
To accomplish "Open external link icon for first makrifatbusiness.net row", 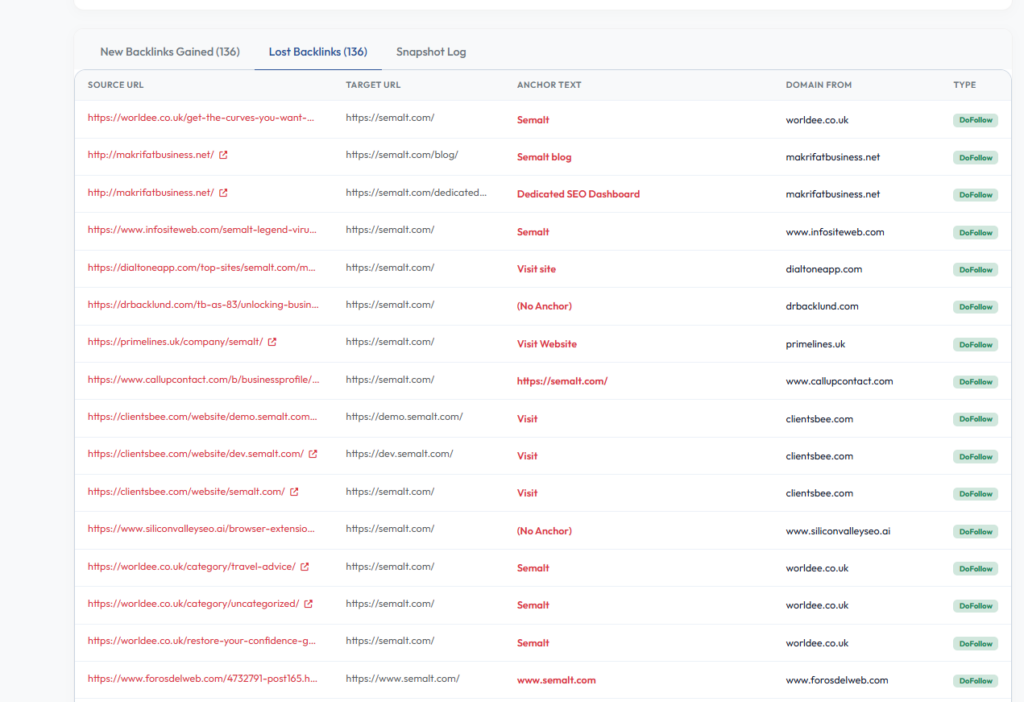I will coord(223,155).
